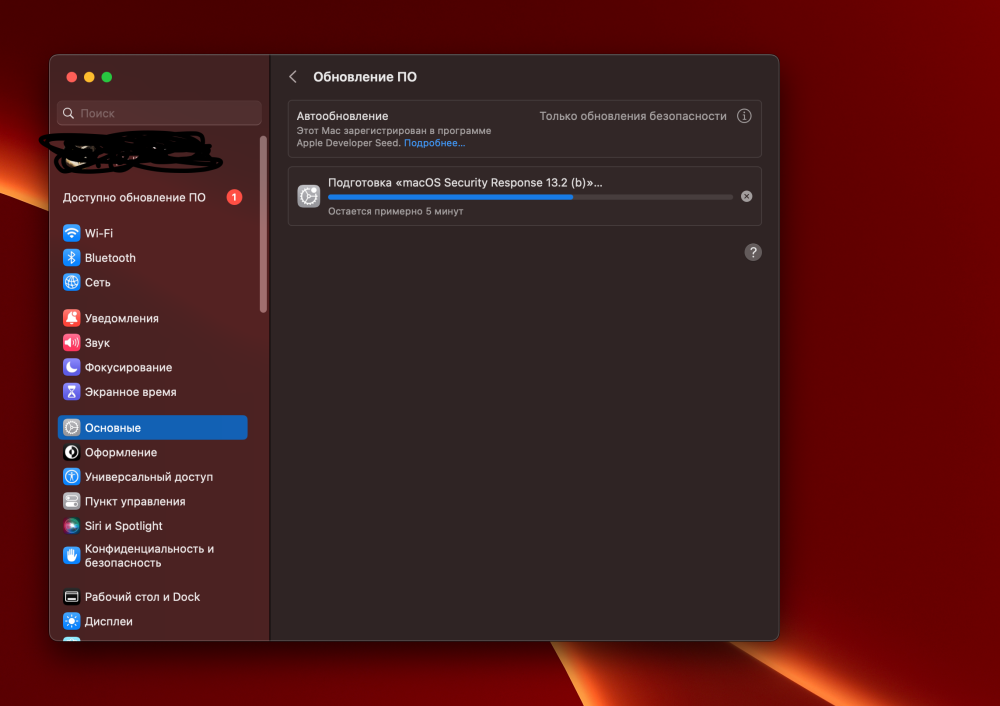The image size is (1000, 706).
Task: Open Звук speaker icon
Action: click(71, 342)
